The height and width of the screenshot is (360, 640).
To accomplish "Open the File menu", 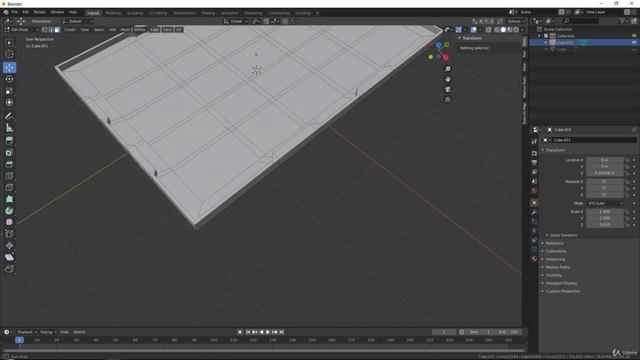I will 15,12.
